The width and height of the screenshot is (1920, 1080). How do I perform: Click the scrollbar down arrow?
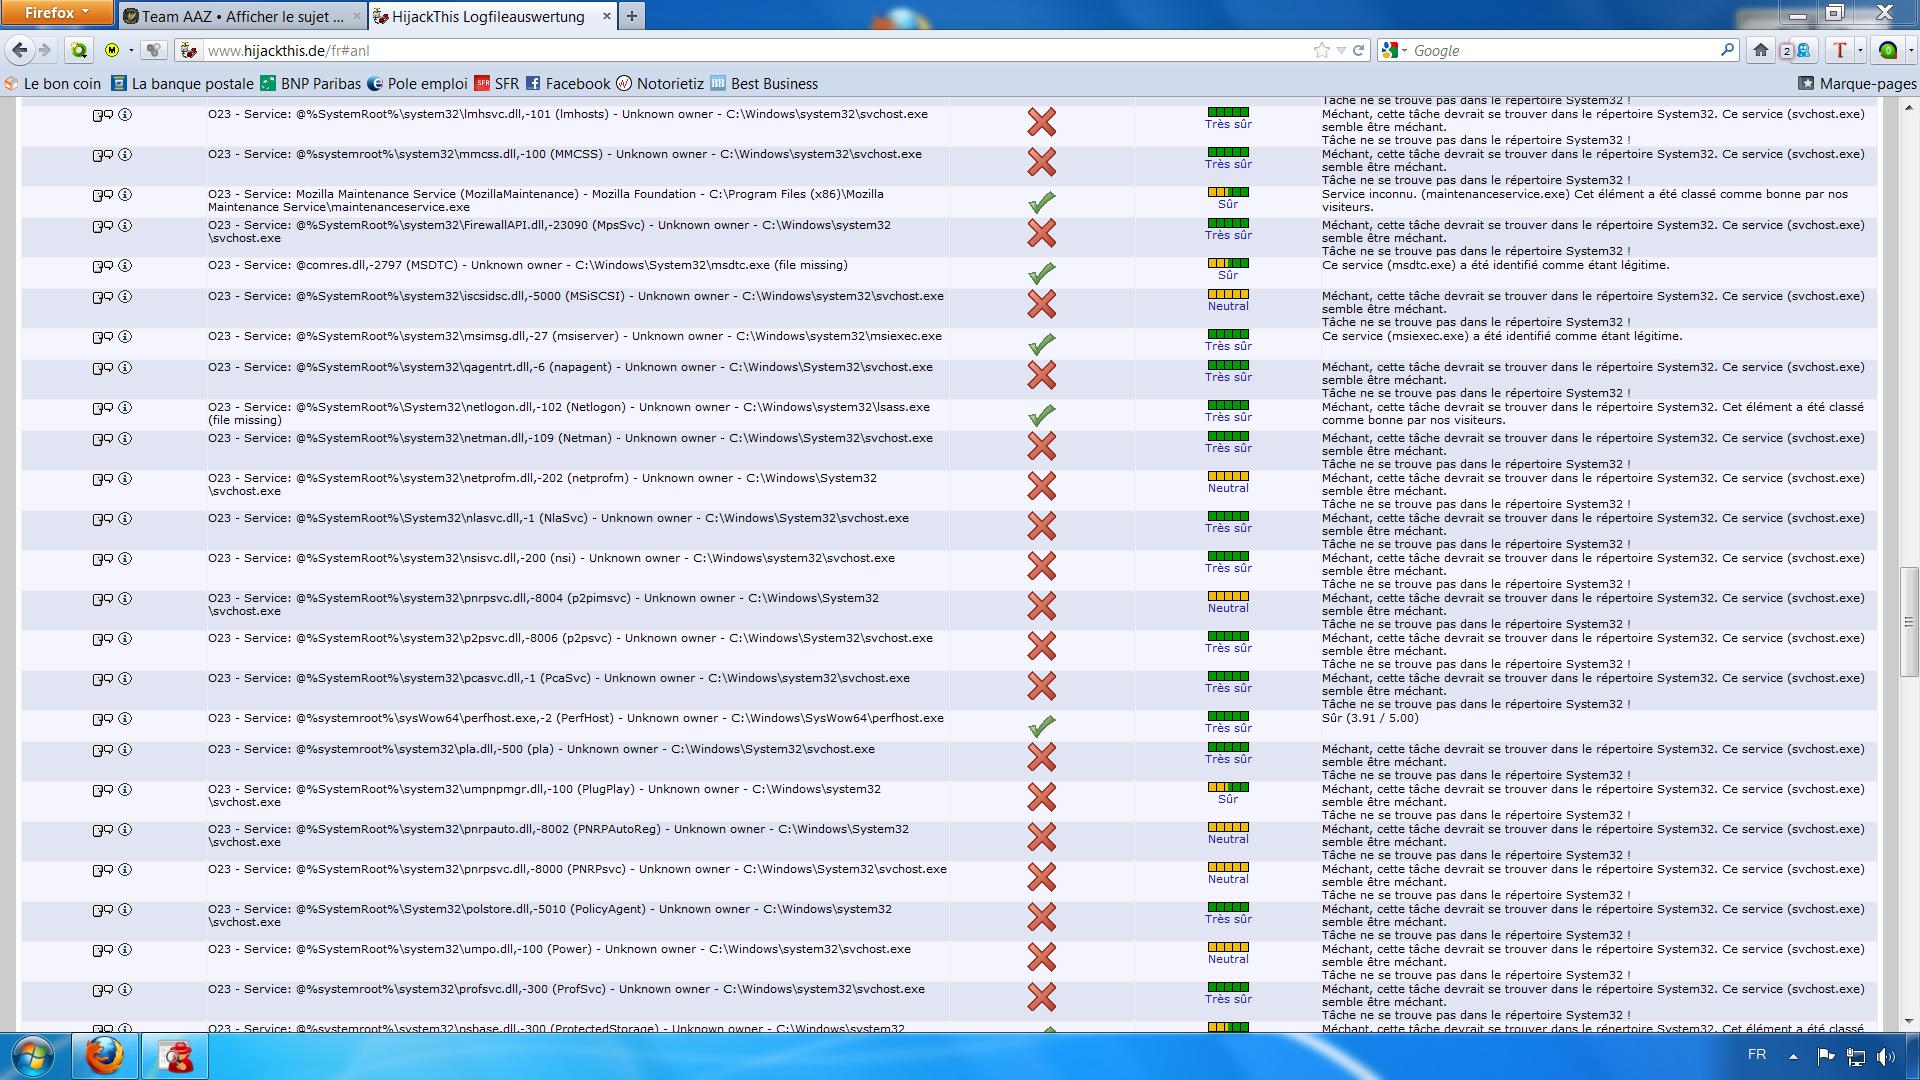[1909, 1022]
